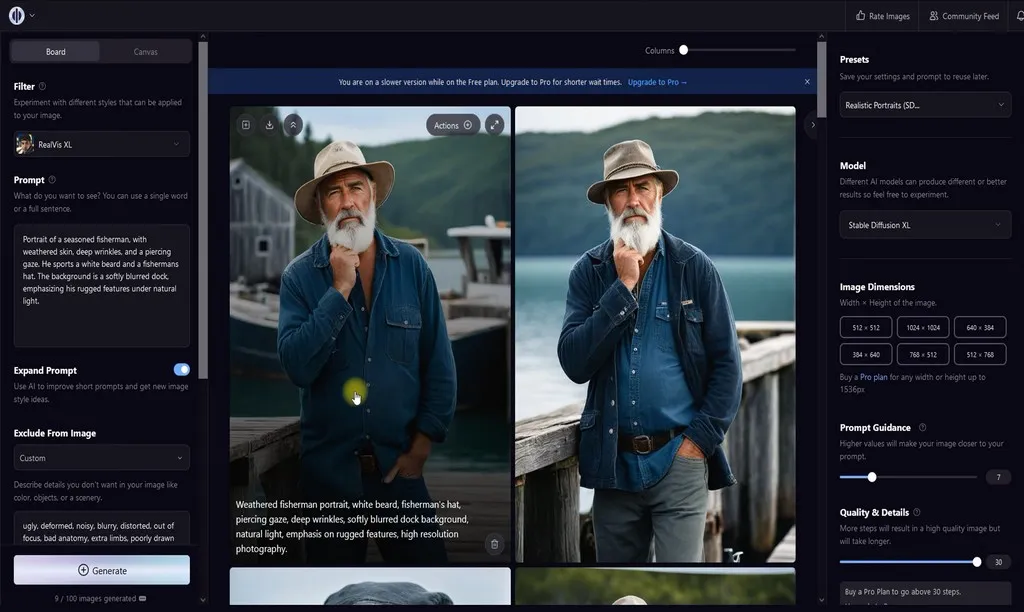Download the first fisherman image
The image size is (1024, 612).
click(269, 125)
